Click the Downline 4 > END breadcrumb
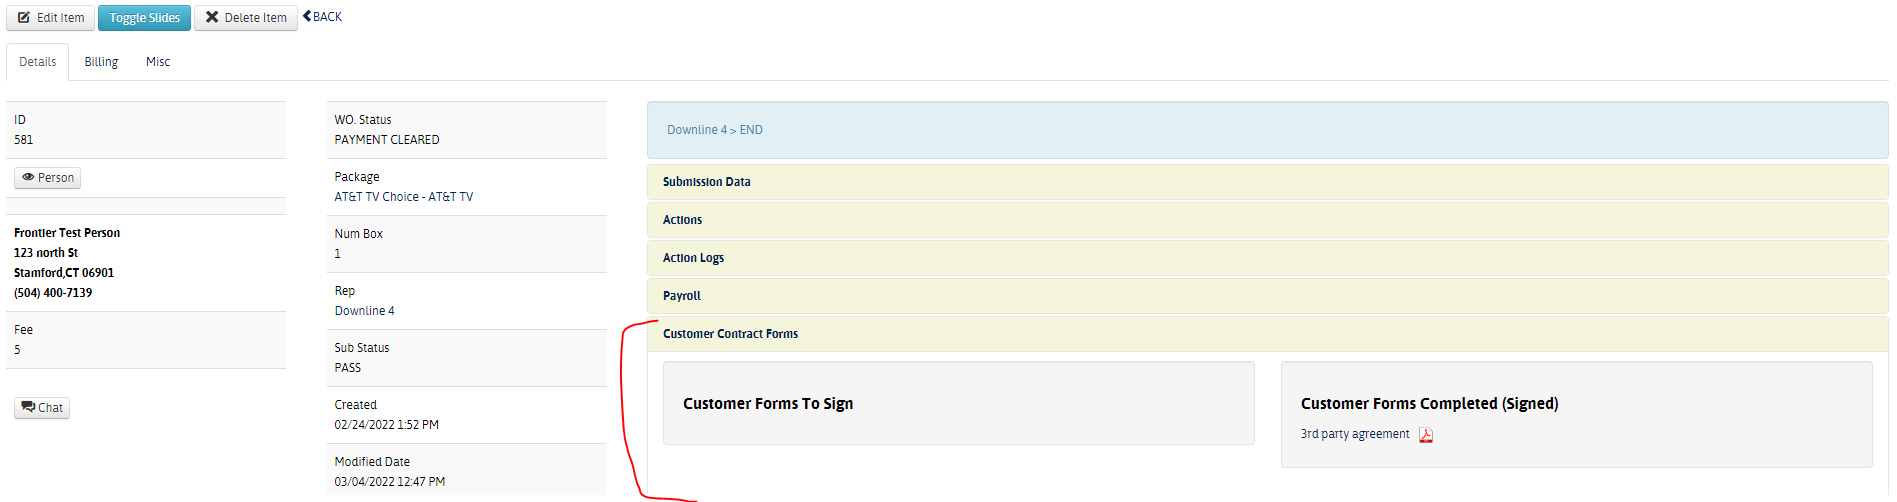 [714, 130]
